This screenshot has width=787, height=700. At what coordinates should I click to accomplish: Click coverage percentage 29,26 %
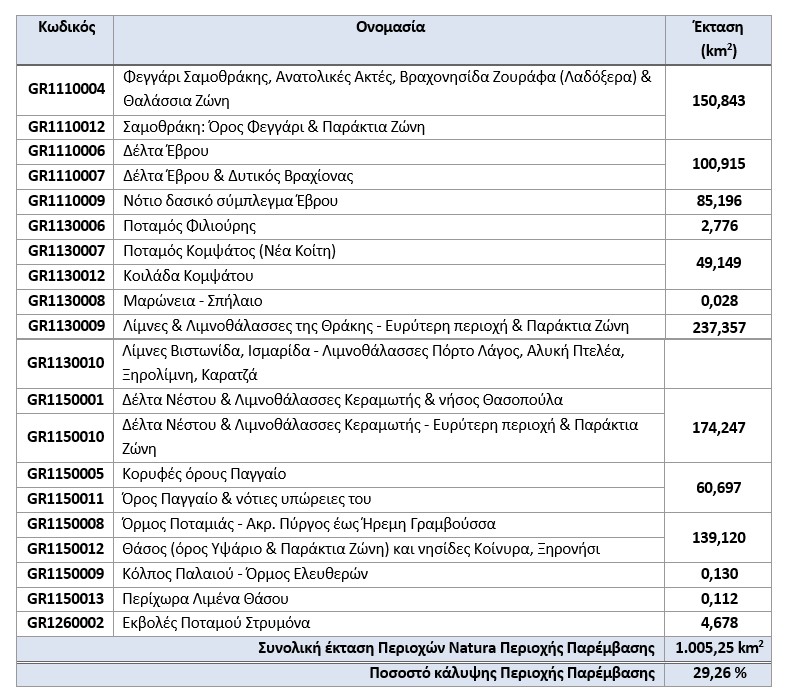(719, 673)
